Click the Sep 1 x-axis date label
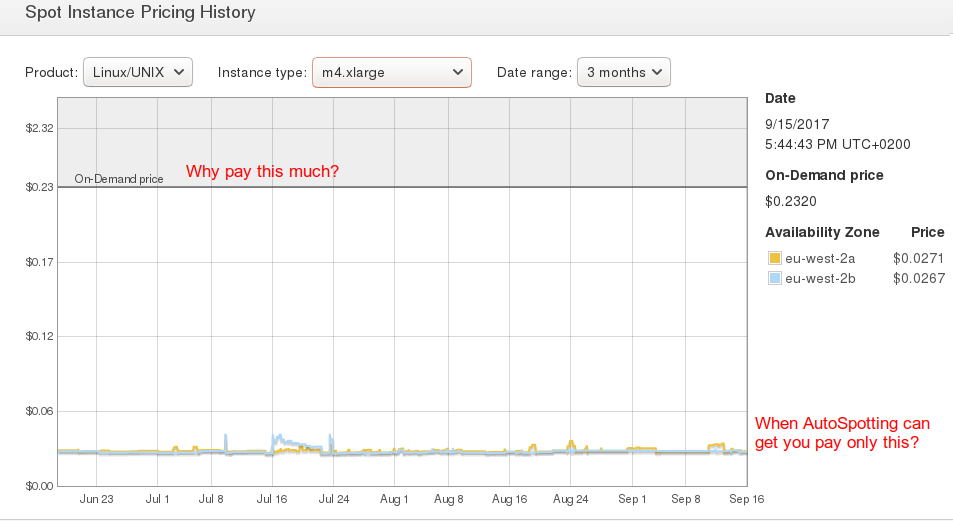Viewport: 953px width, 521px height. tap(632, 499)
